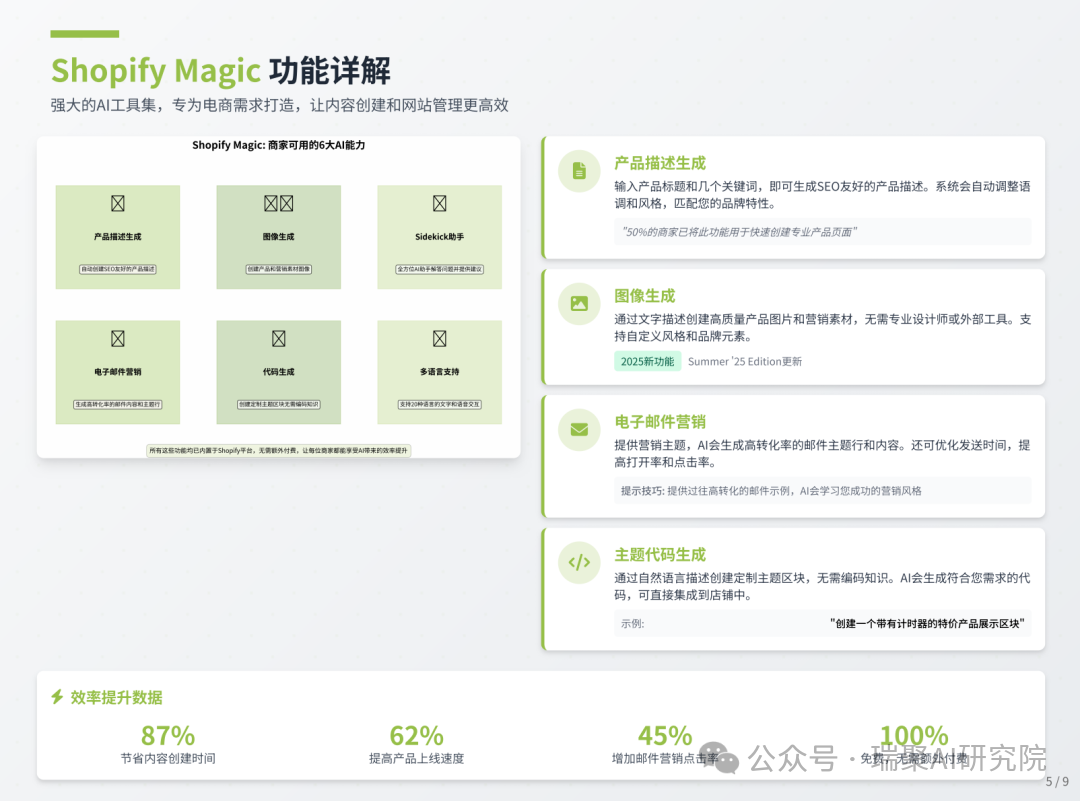1080x801 pixels.
Task: Click the right placeholder icon in 图像生成 tile
Action: [x=287, y=203]
